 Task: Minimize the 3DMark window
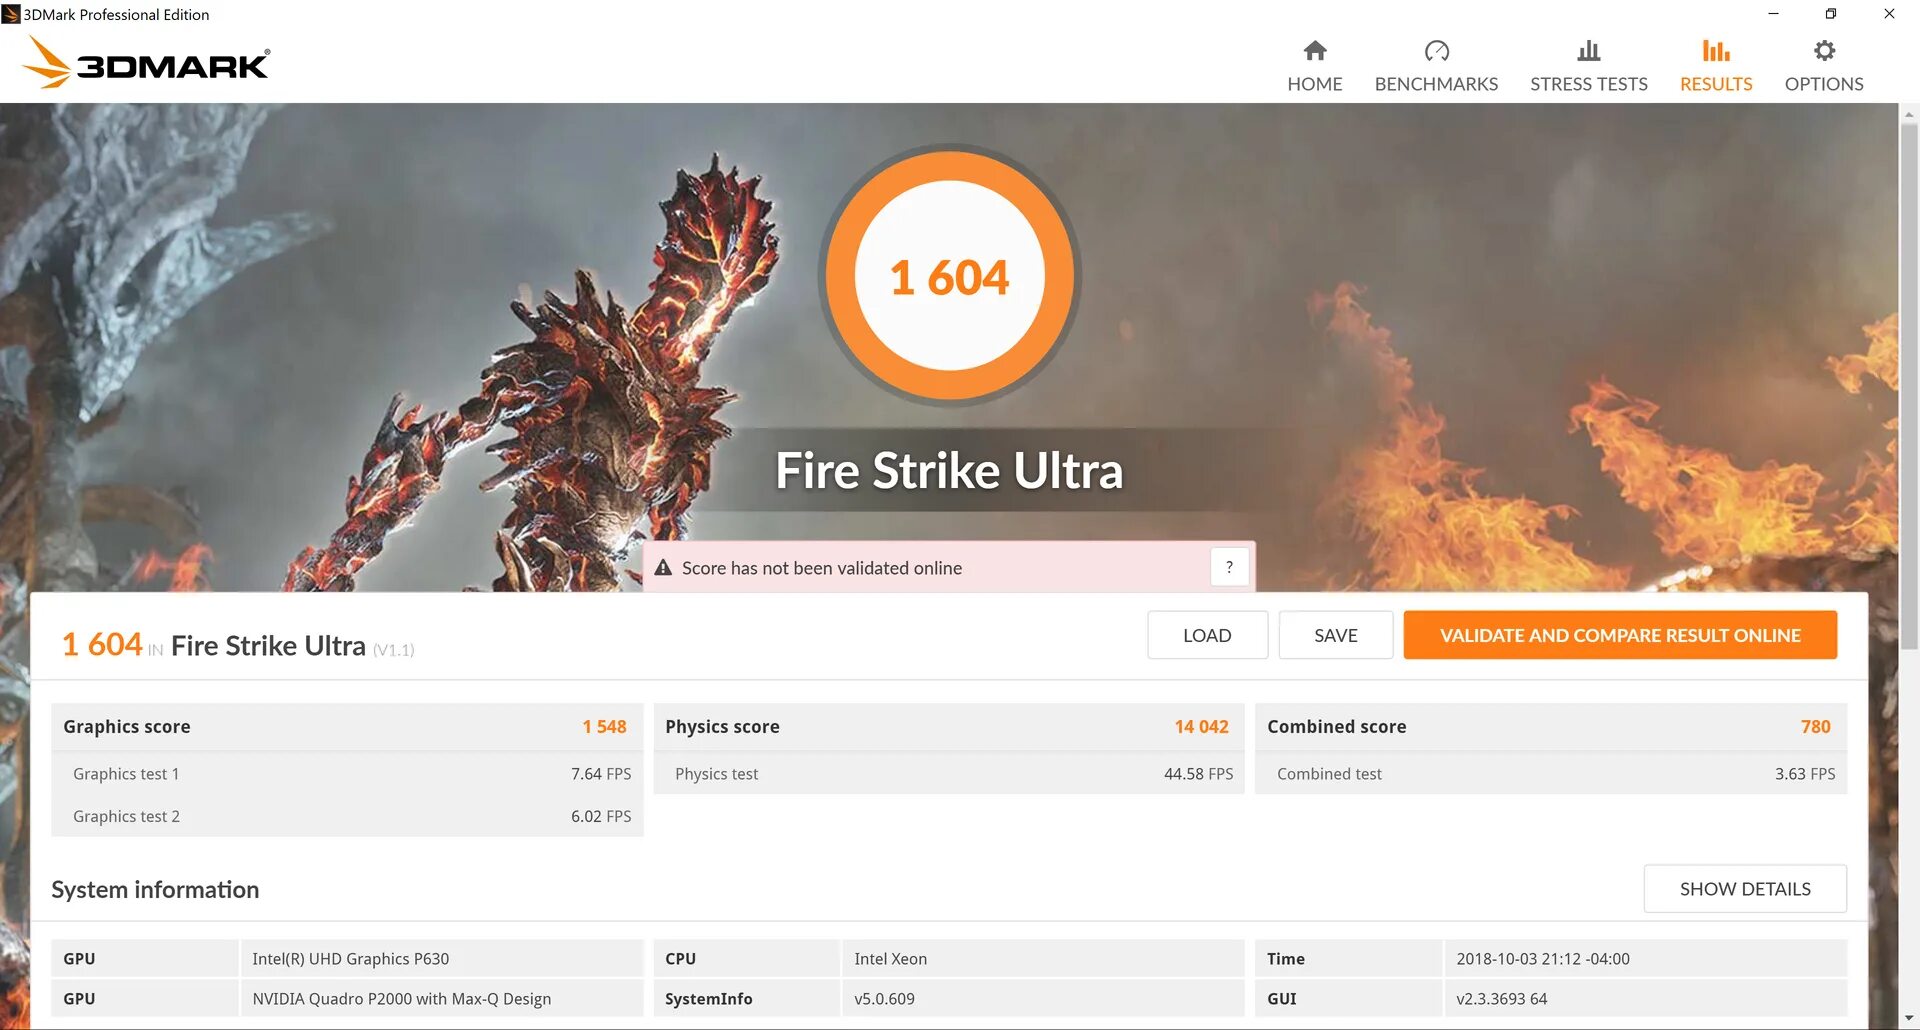tap(1773, 14)
